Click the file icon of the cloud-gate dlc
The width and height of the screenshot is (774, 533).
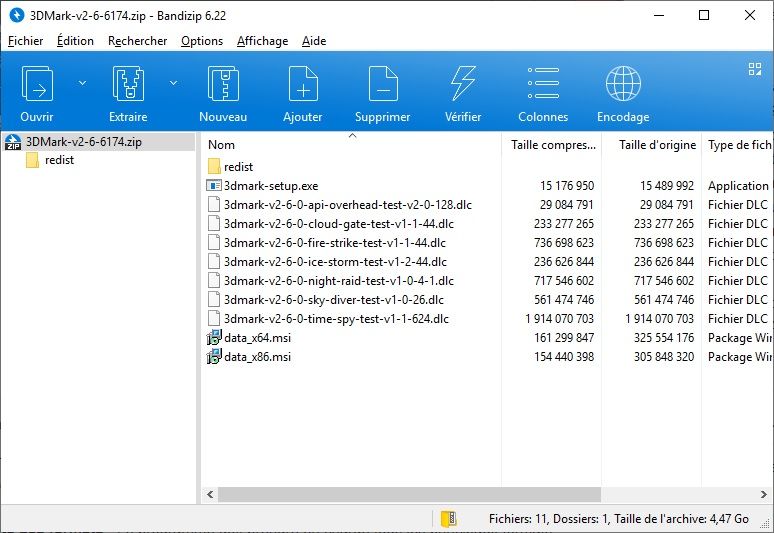[214, 224]
